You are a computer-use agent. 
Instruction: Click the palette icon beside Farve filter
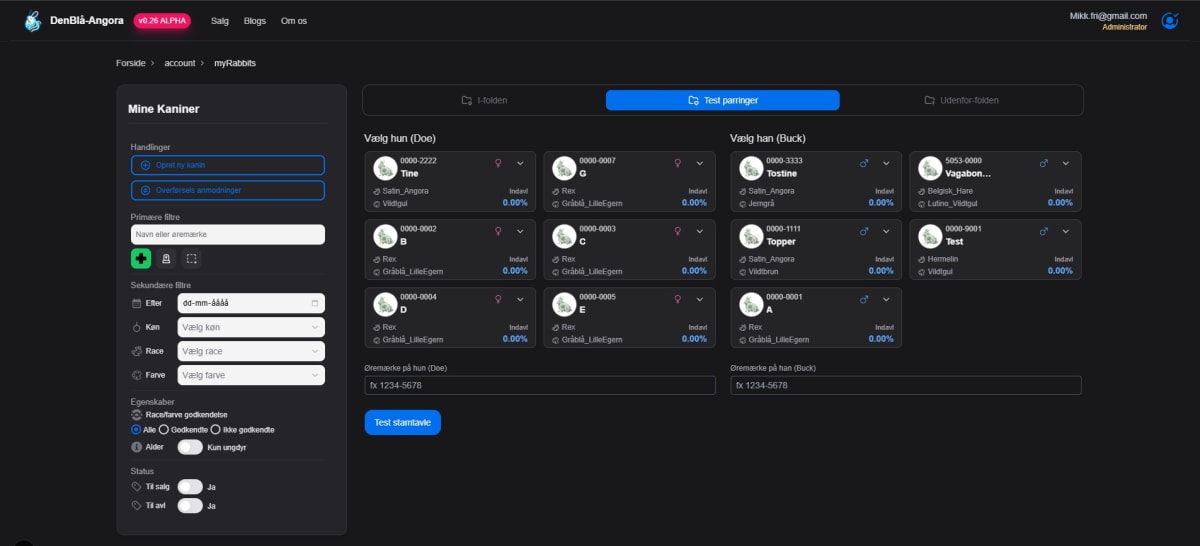(137, 375)
